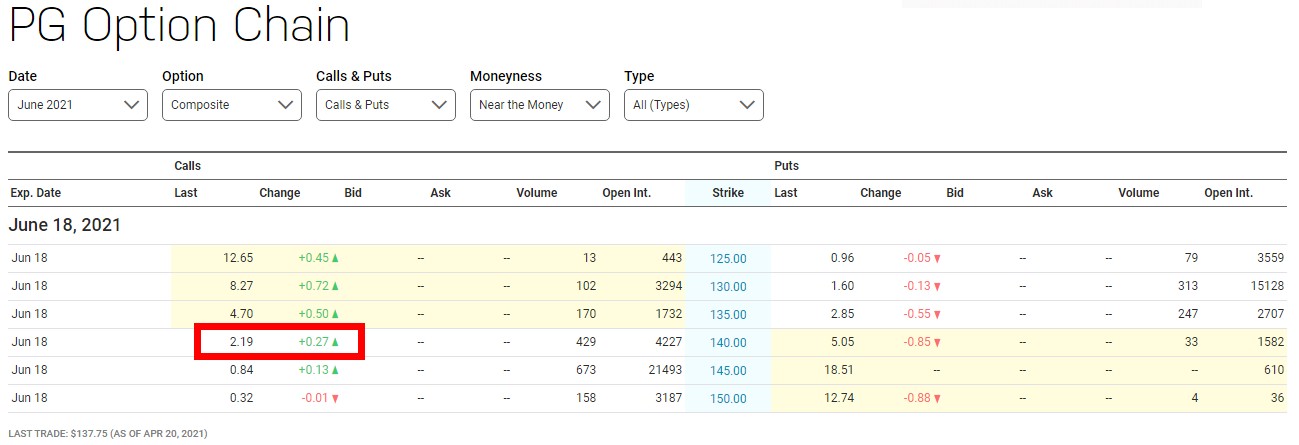Screen dimensions: 1299x445
Task: Click the 2.19 call last price cell
Action: (240, 342)
